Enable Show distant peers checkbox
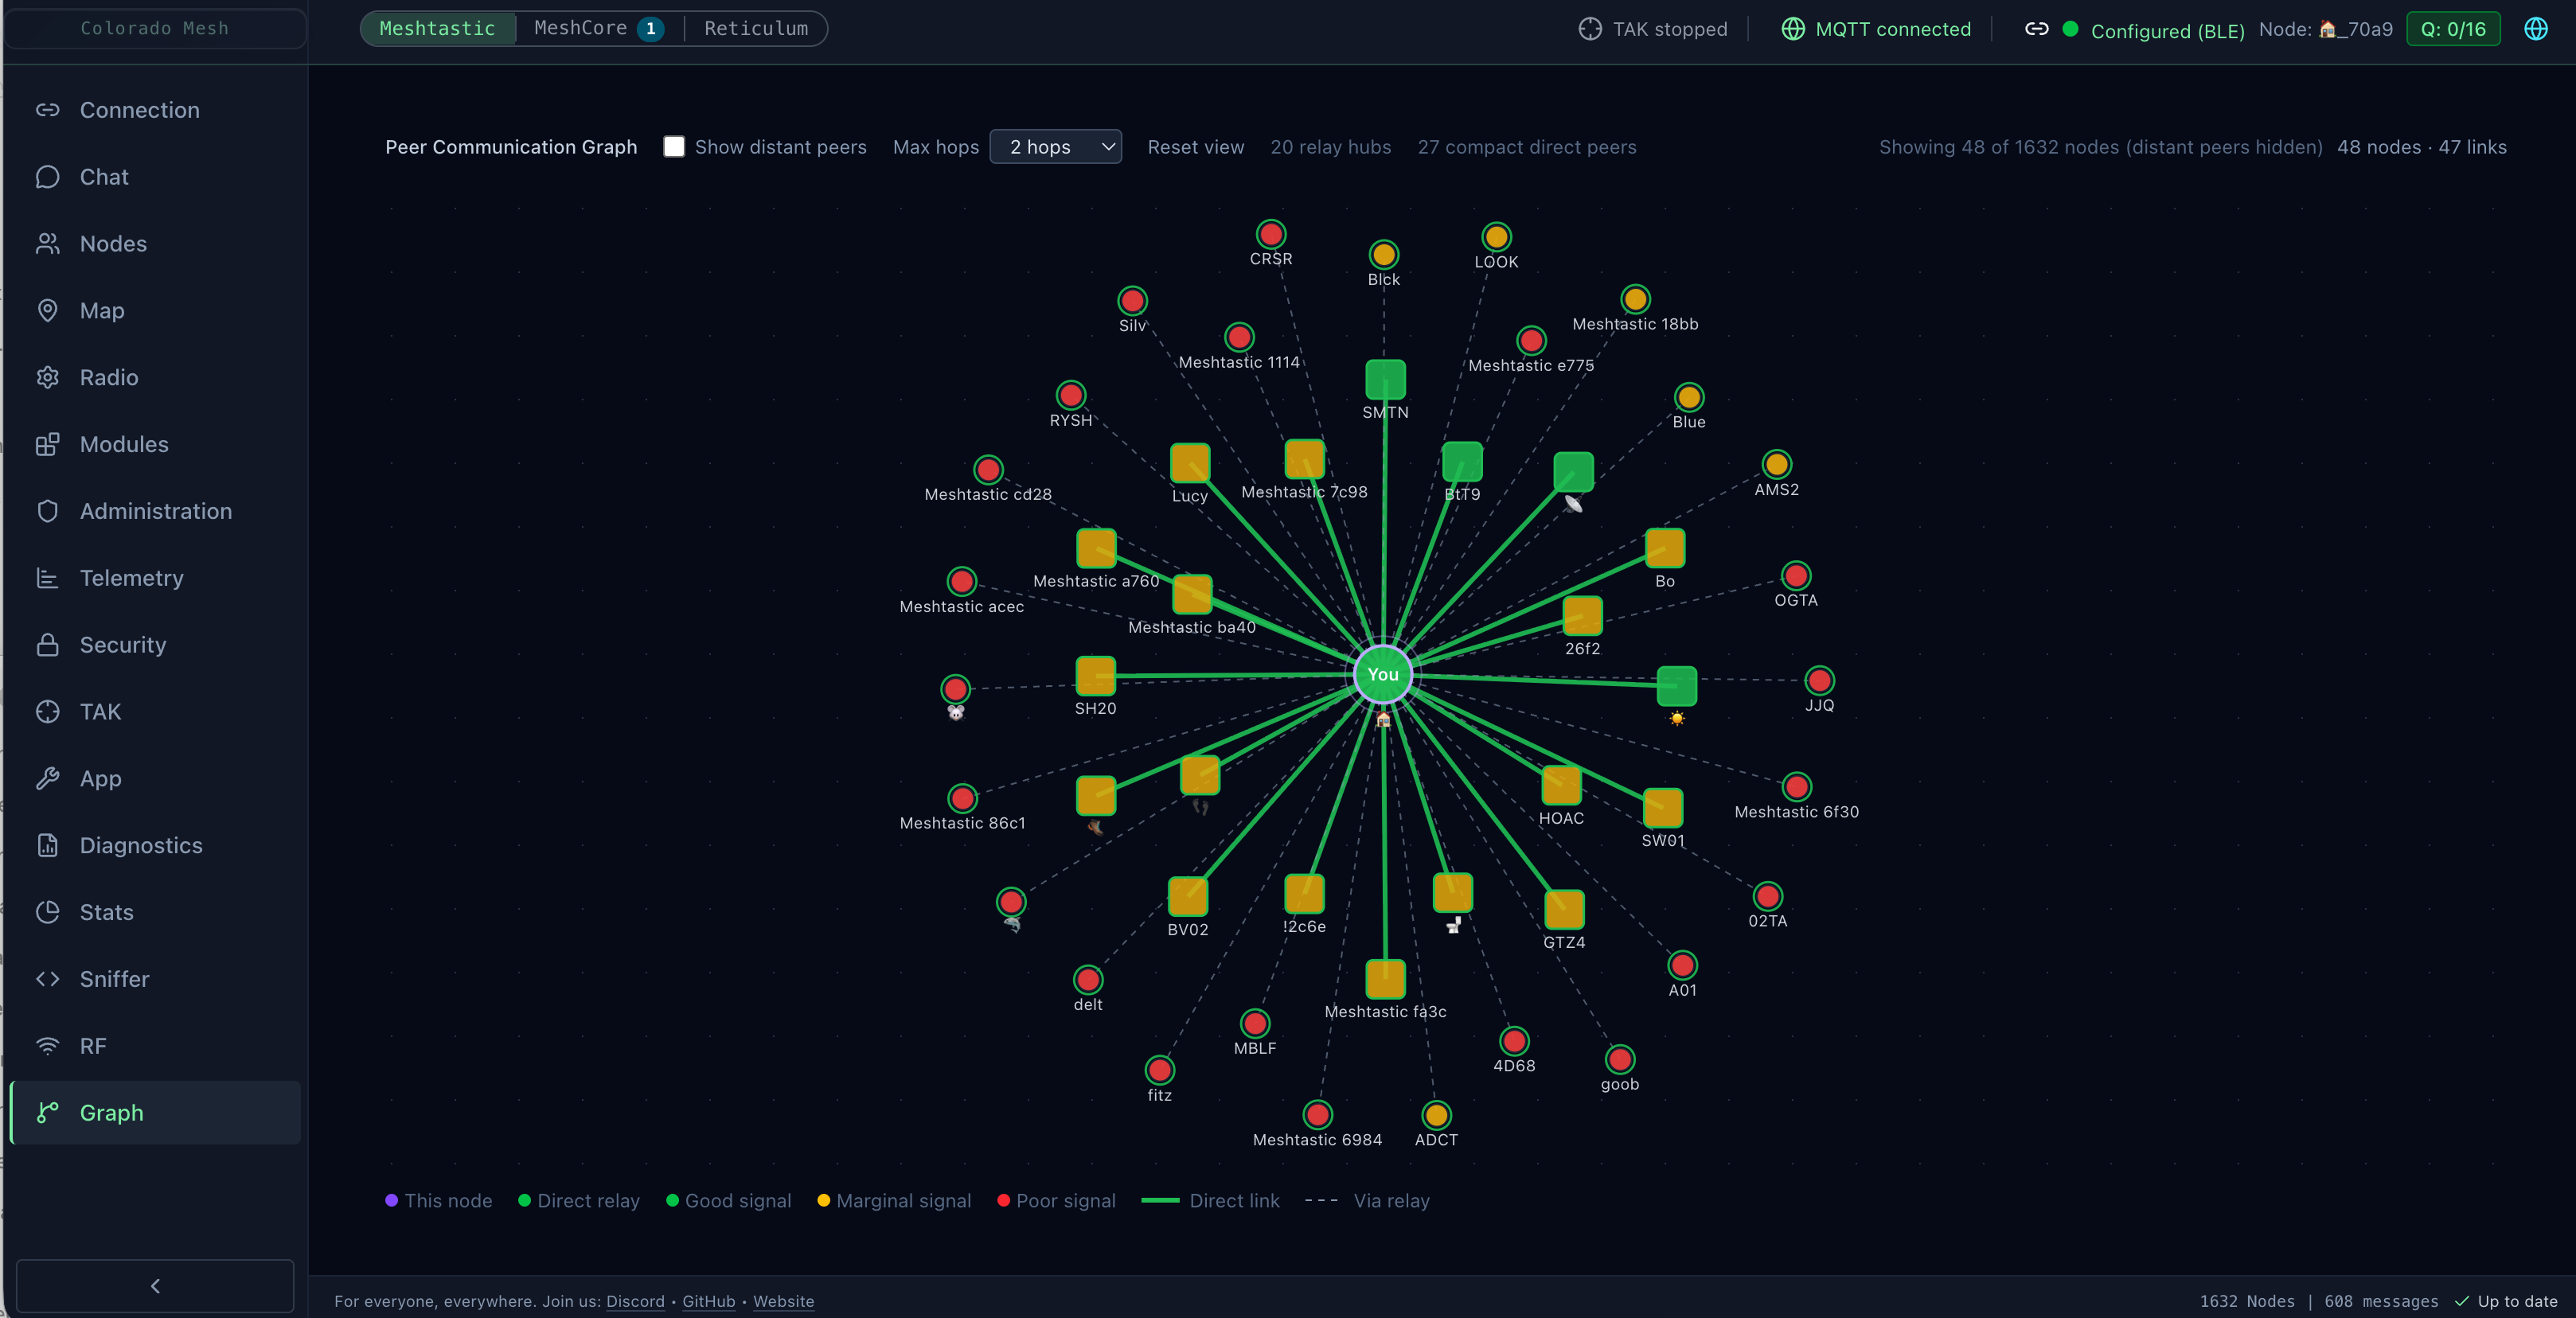The height and width of the screenshot is (1318, 2576). [675, 147]
